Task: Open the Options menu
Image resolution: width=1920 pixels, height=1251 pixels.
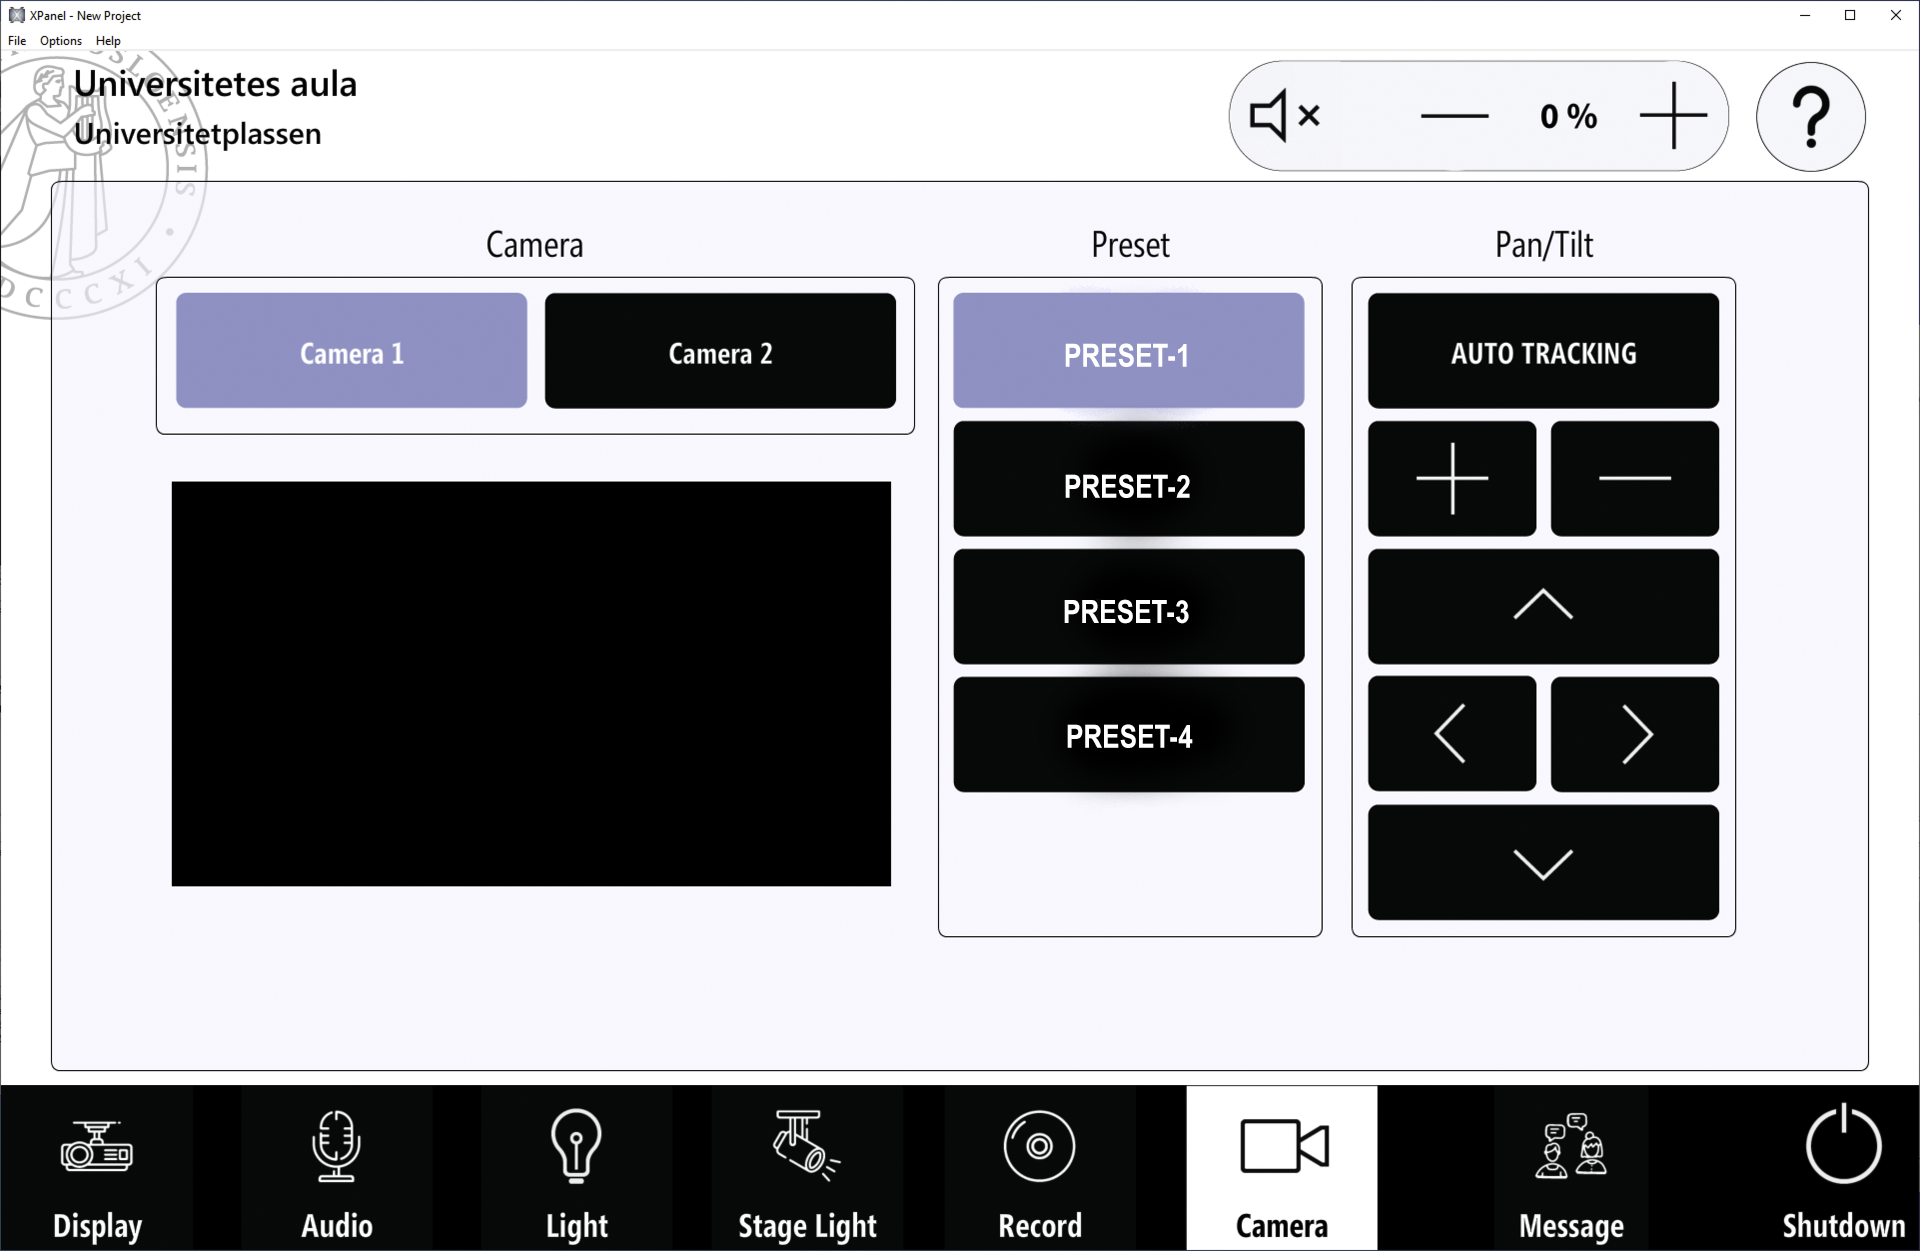Action: pyautogui.click(x=61, y=41)
